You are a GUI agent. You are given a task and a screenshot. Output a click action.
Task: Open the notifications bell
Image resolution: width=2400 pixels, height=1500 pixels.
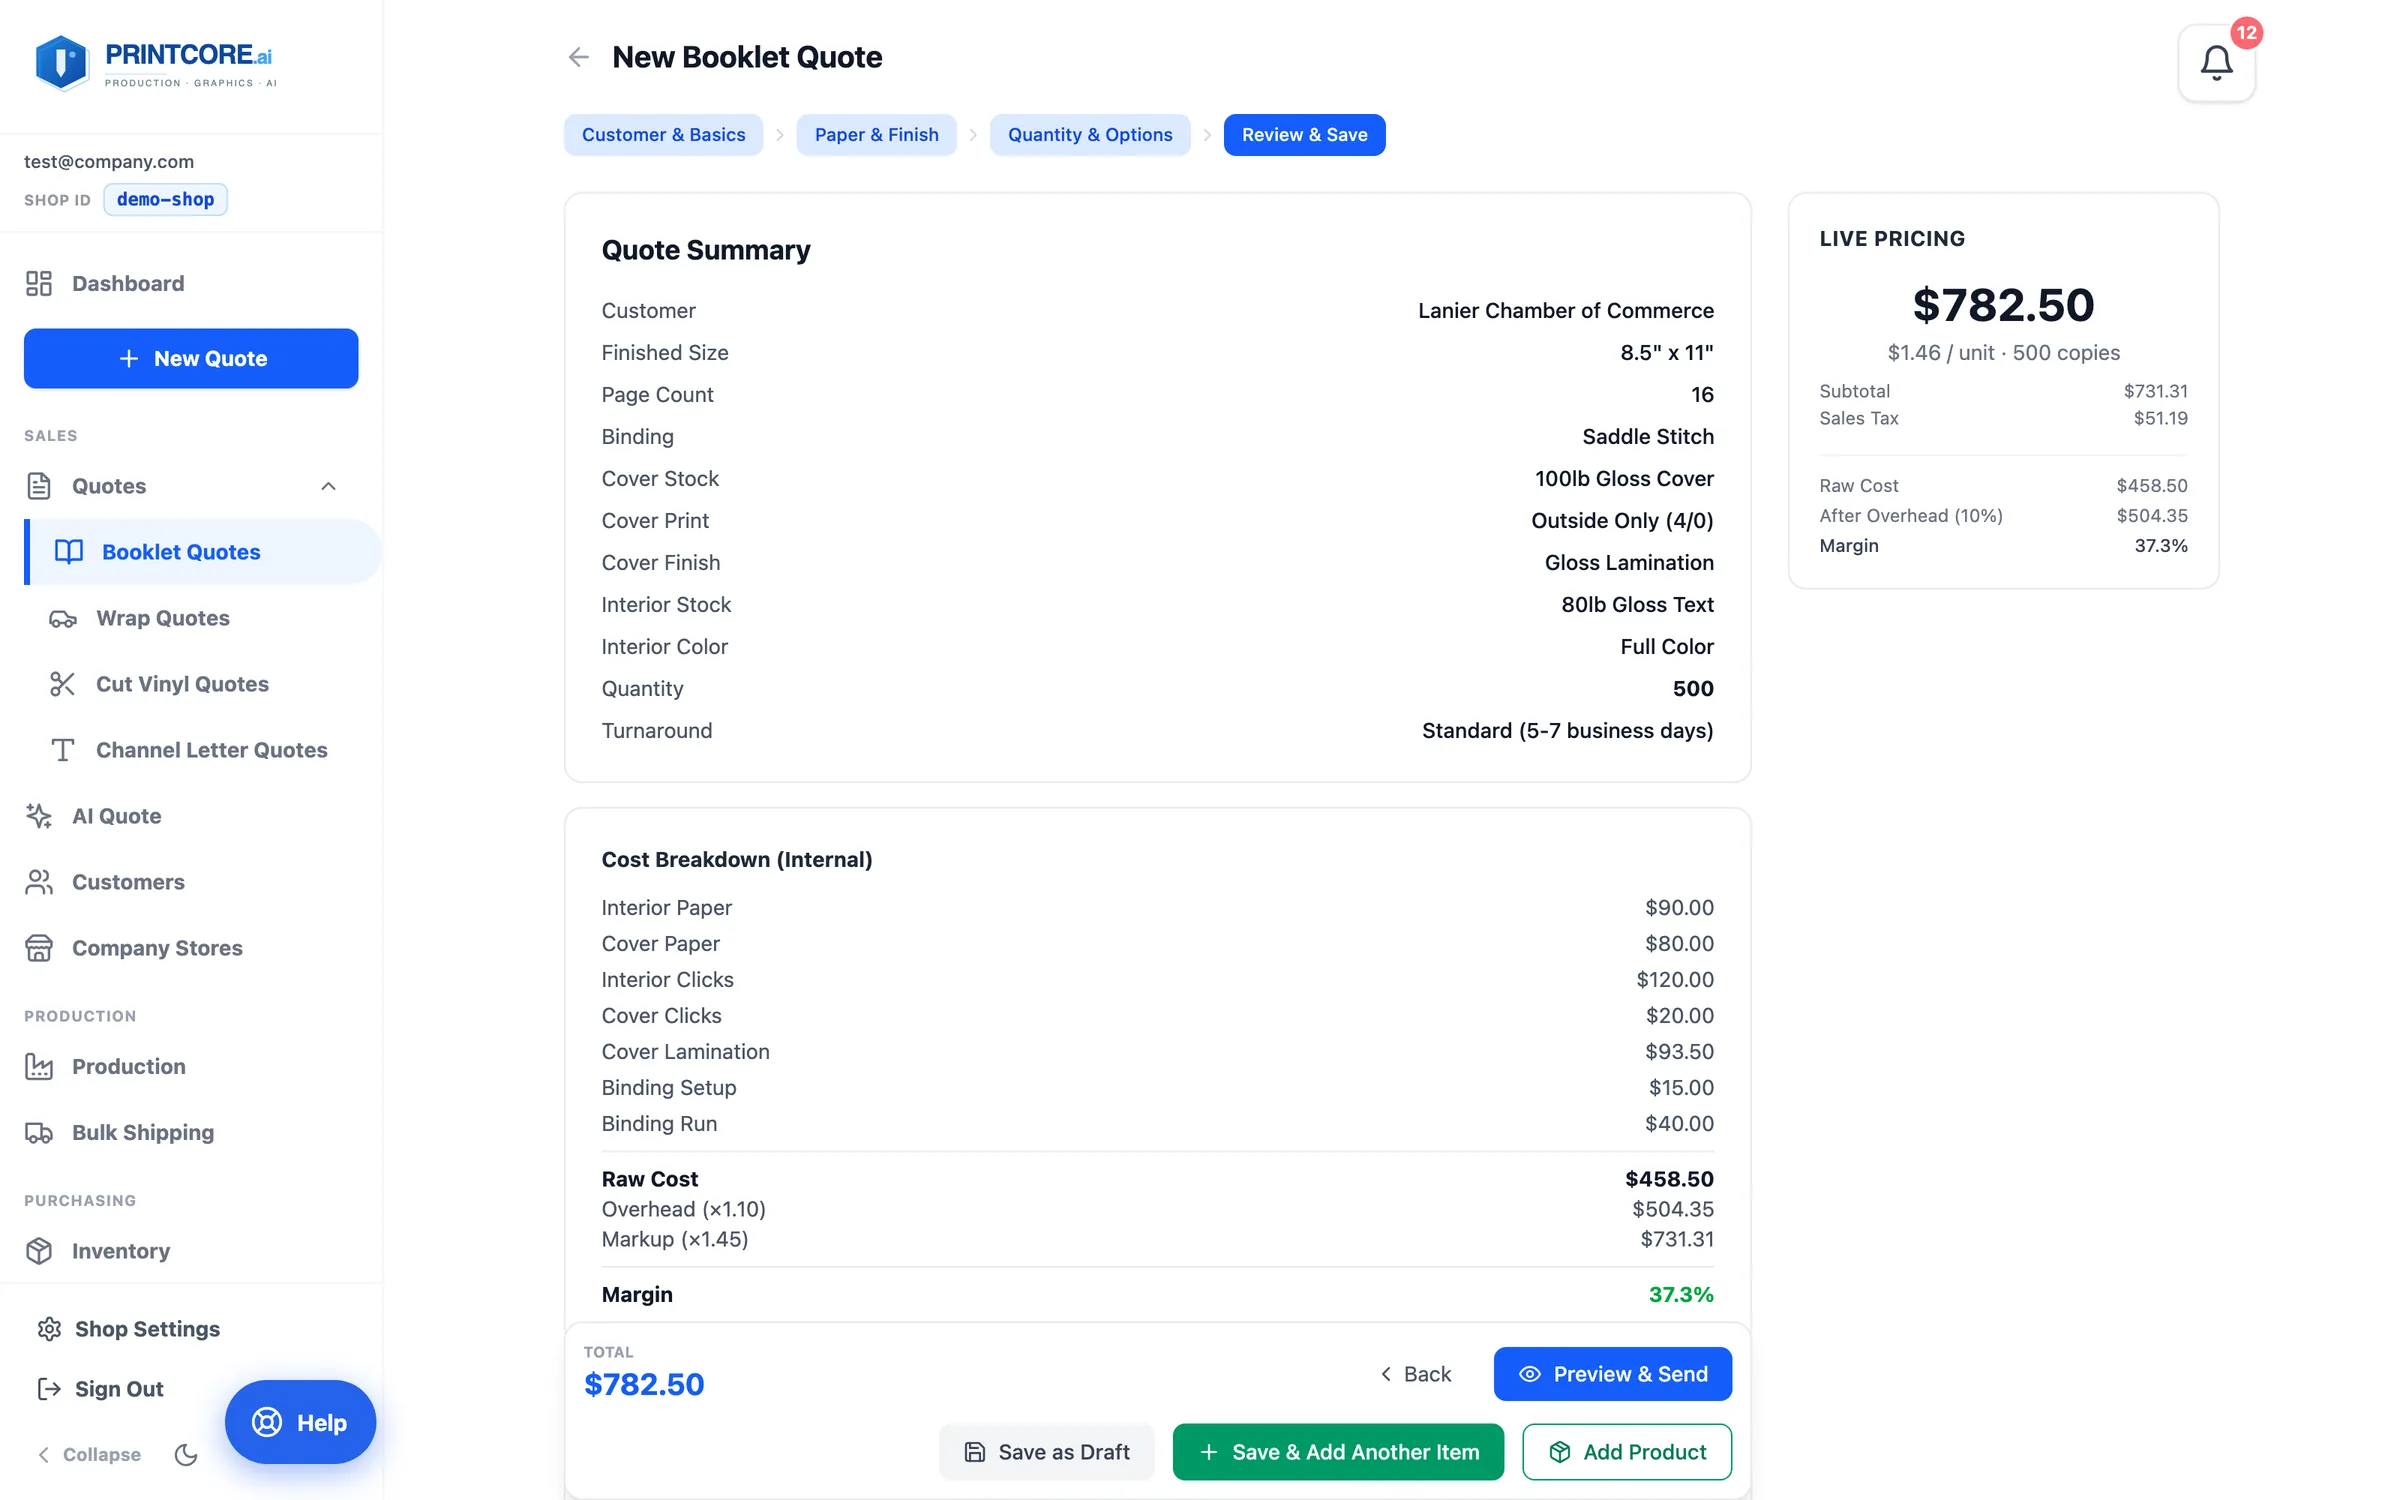coord(2216,63)
